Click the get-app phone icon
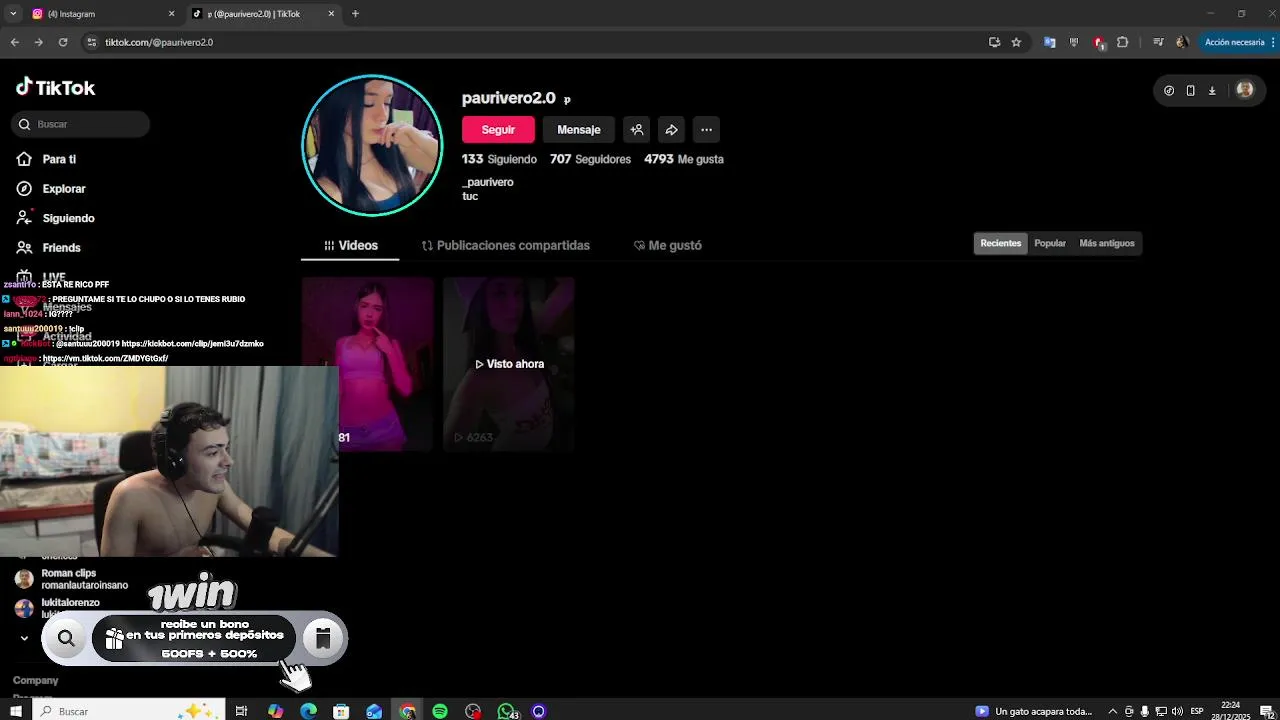The height and width of the screenshot is (720, 1280). coord(1190,90)
